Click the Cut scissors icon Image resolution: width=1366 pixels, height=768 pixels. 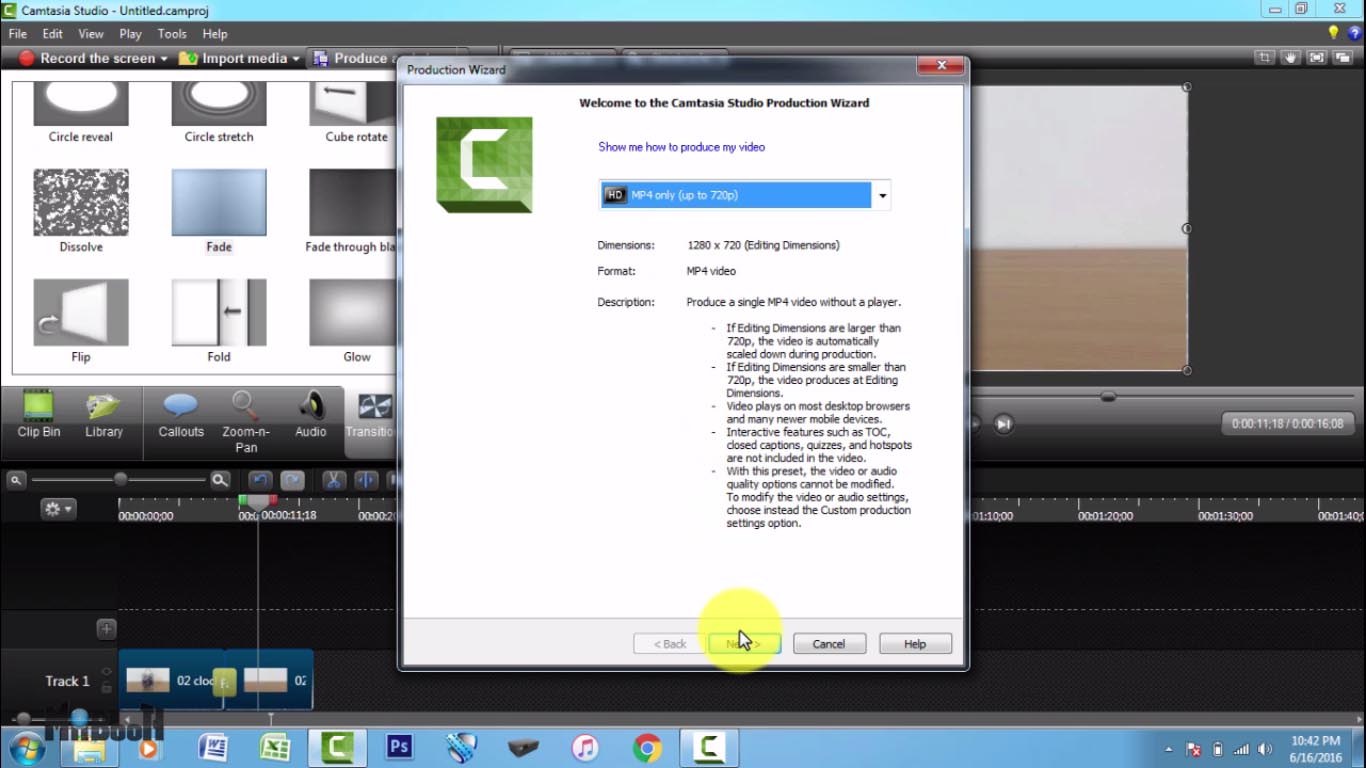[x=334, y=480]
